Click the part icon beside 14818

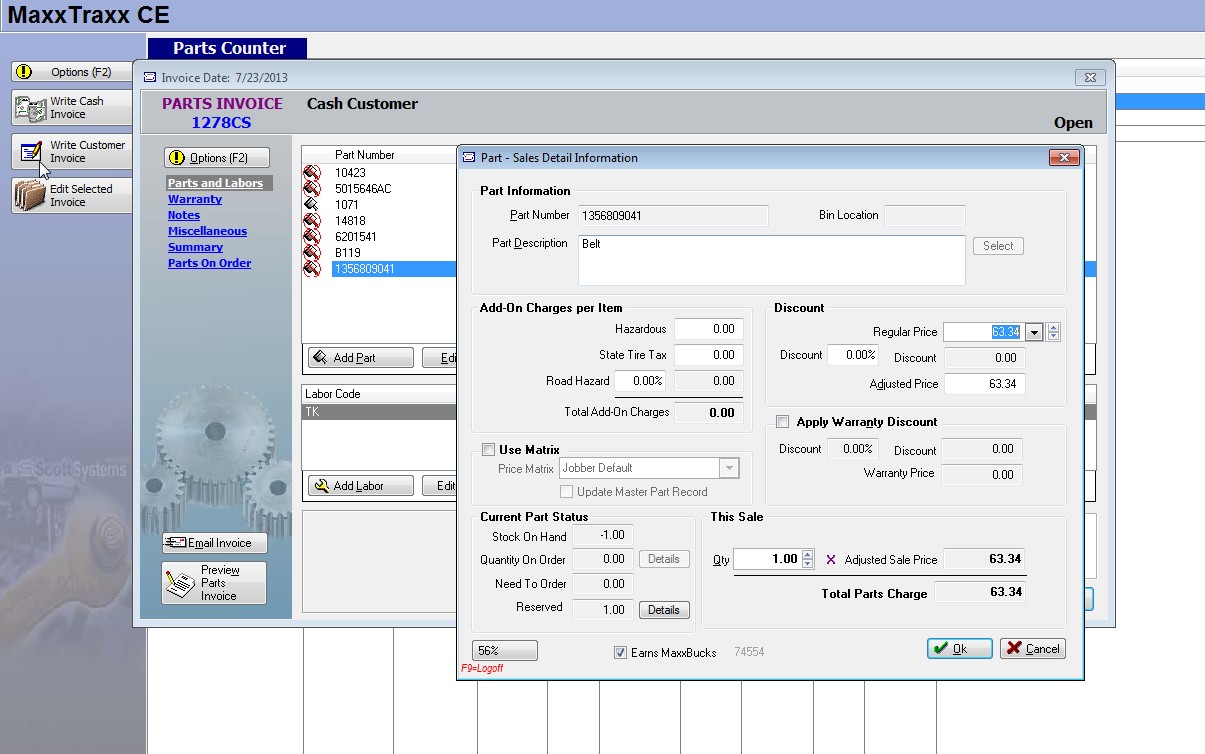point(313,221)
